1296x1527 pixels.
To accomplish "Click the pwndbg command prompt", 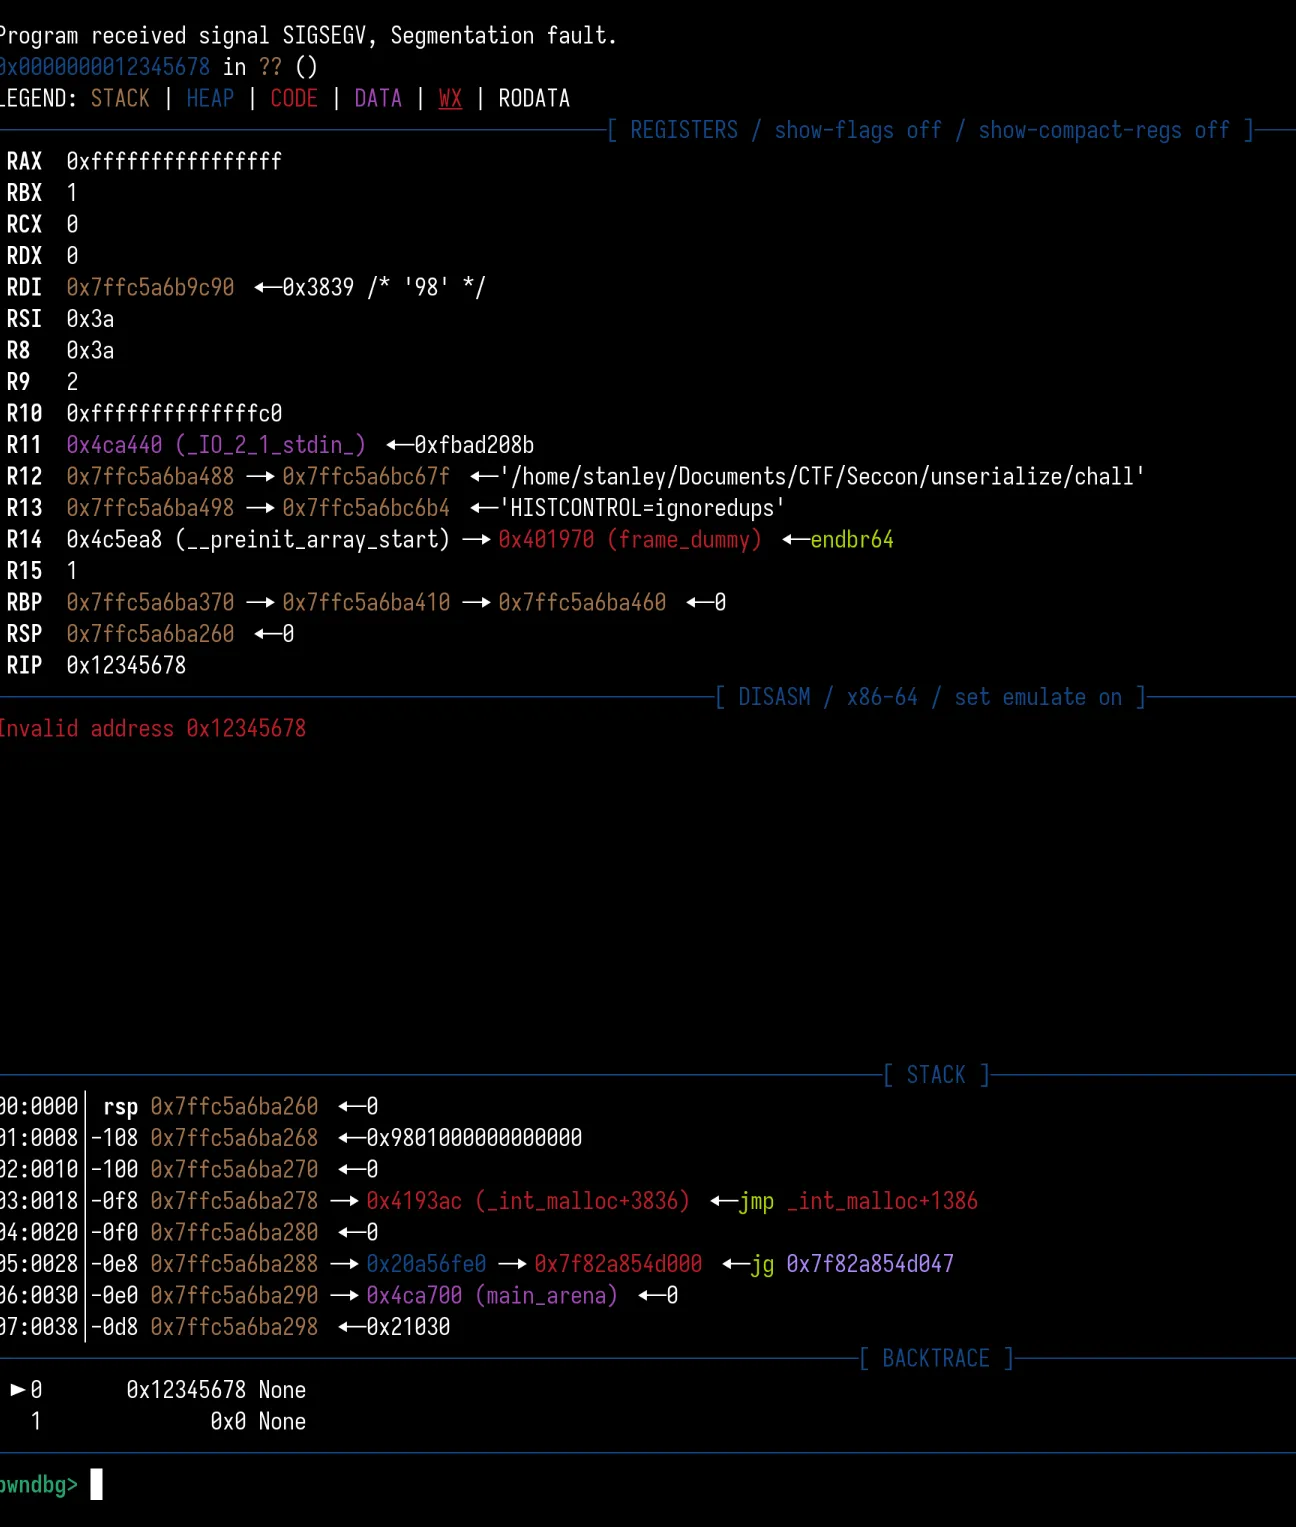I will (x=39, y=1484).
